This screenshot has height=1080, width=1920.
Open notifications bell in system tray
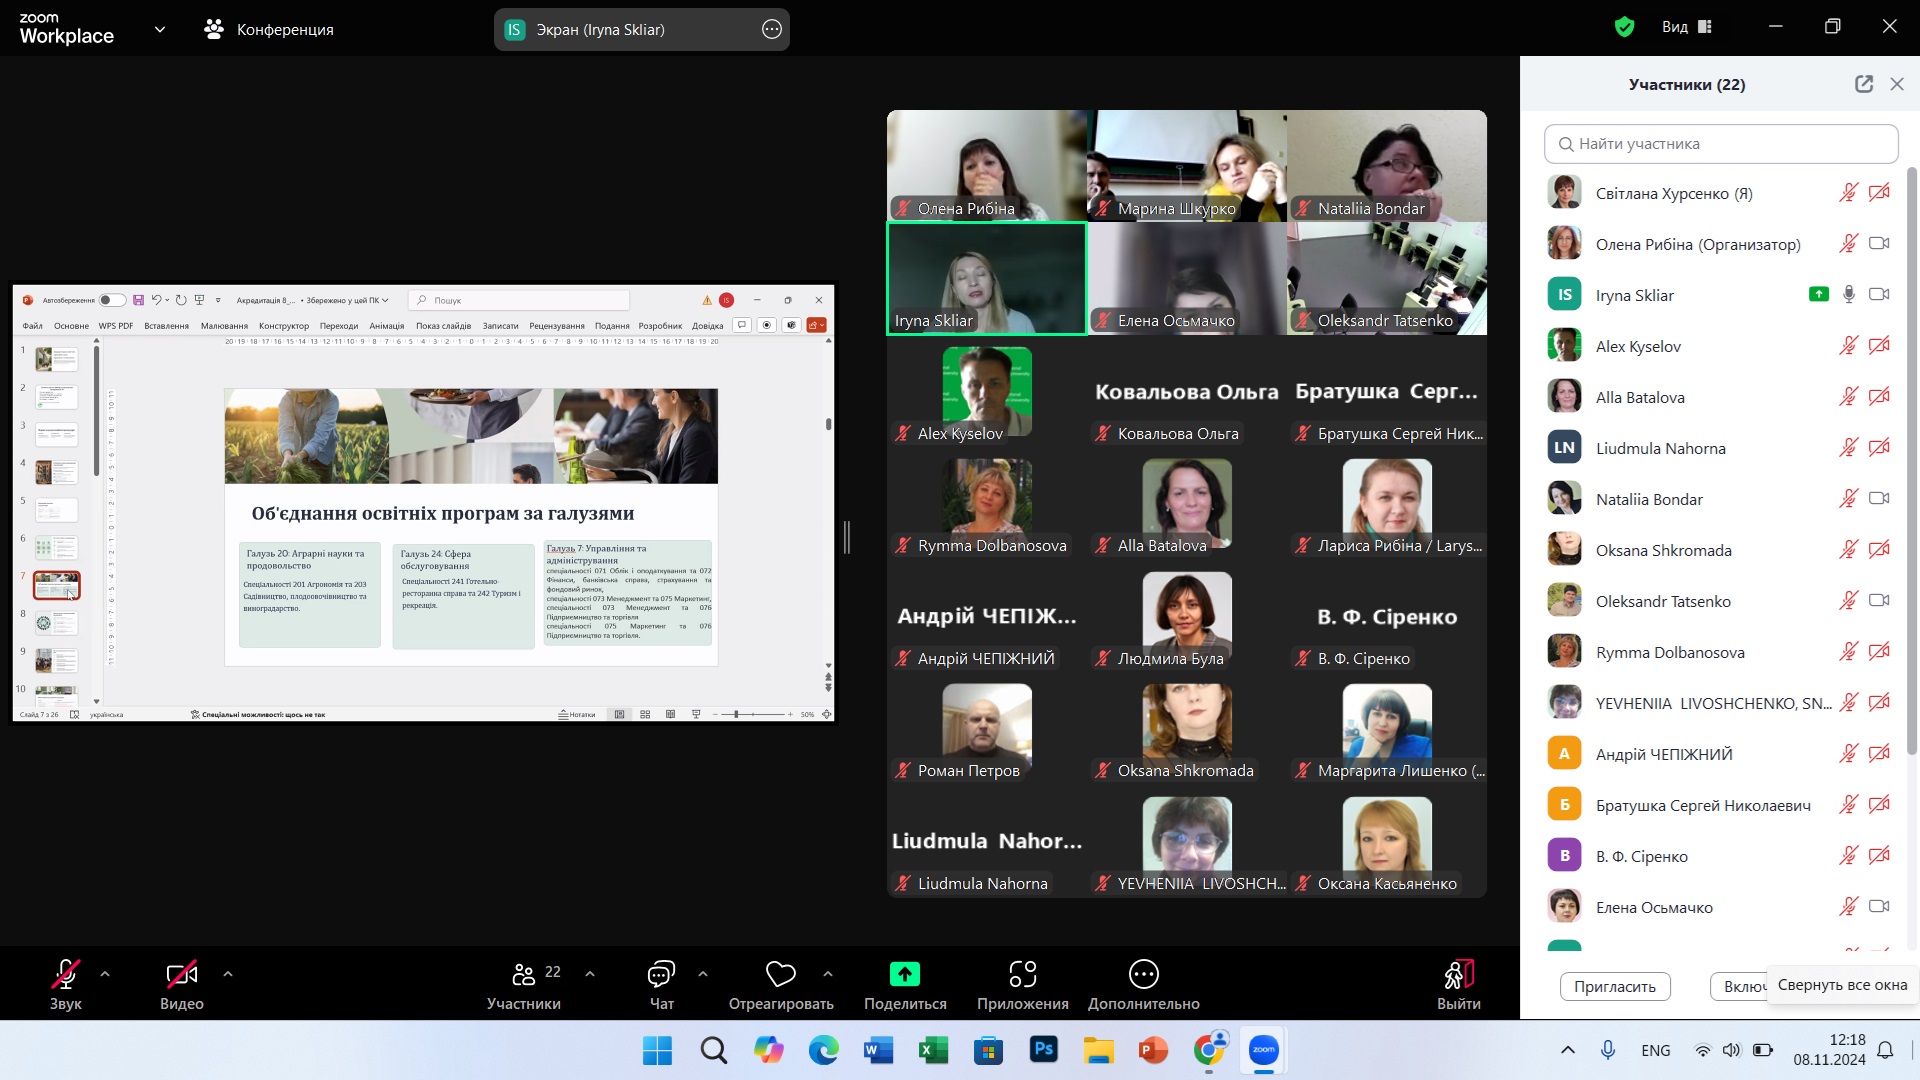(1885, 1050)
